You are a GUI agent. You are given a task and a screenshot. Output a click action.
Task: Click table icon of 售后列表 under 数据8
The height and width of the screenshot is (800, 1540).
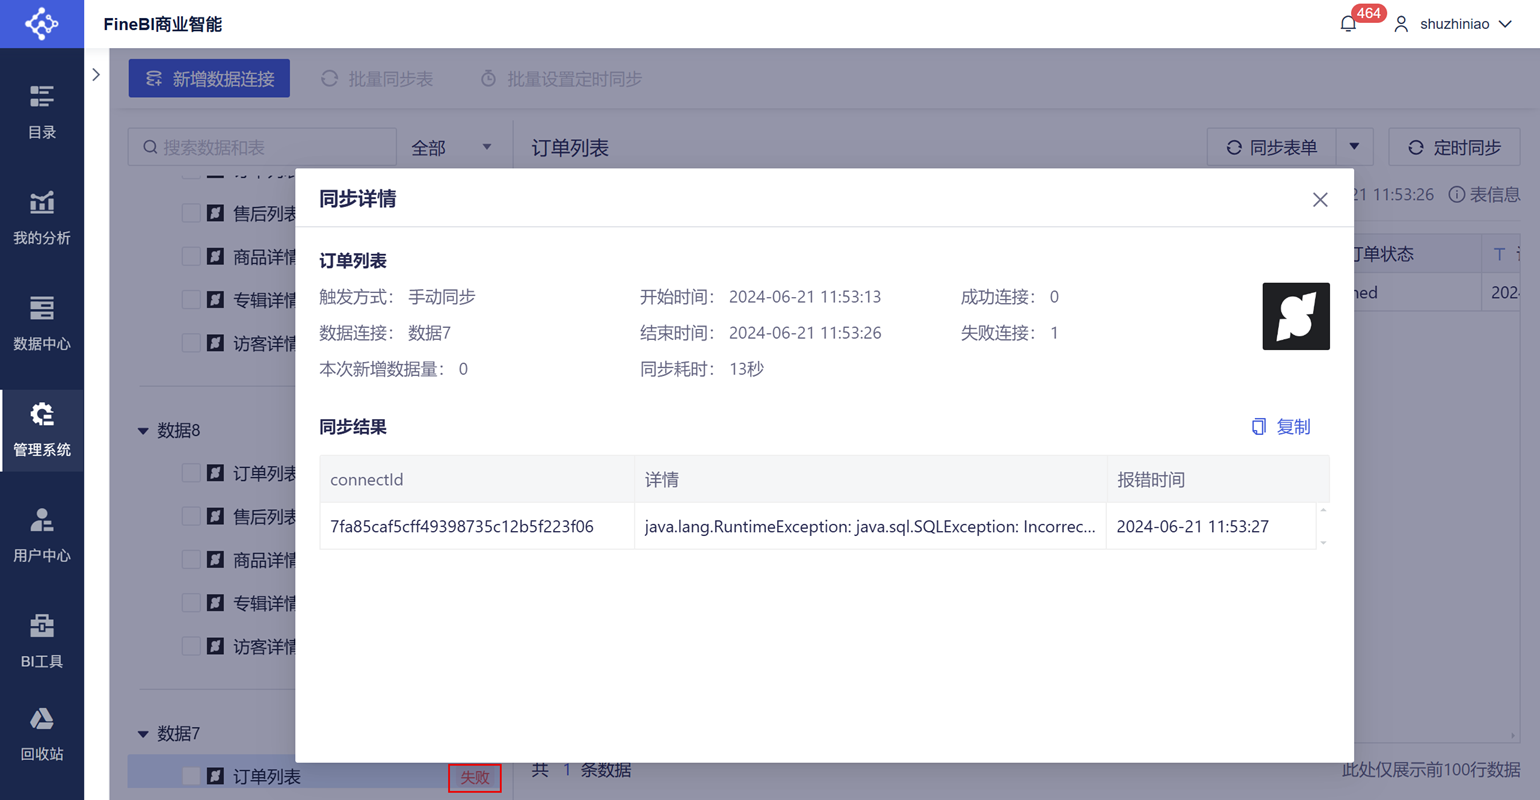215,516
